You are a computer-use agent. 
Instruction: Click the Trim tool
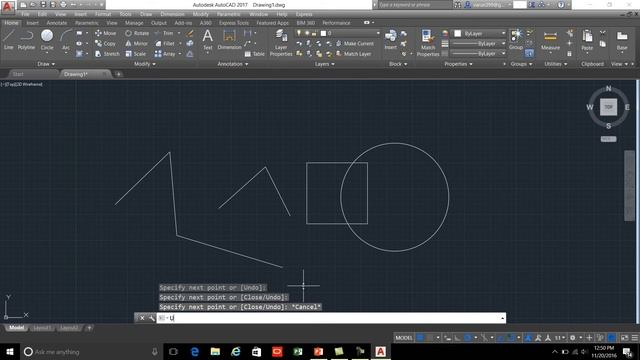pos(164,33)
